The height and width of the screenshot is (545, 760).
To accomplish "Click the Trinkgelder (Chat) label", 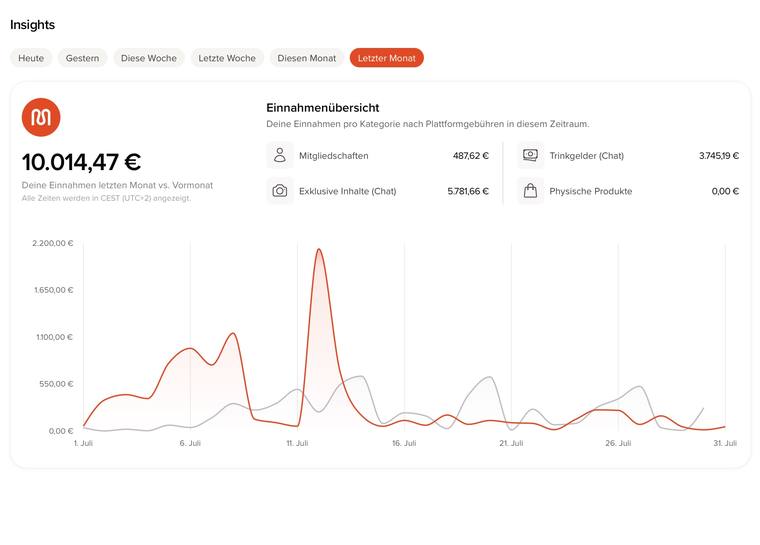I will click(x=586, y=156).
